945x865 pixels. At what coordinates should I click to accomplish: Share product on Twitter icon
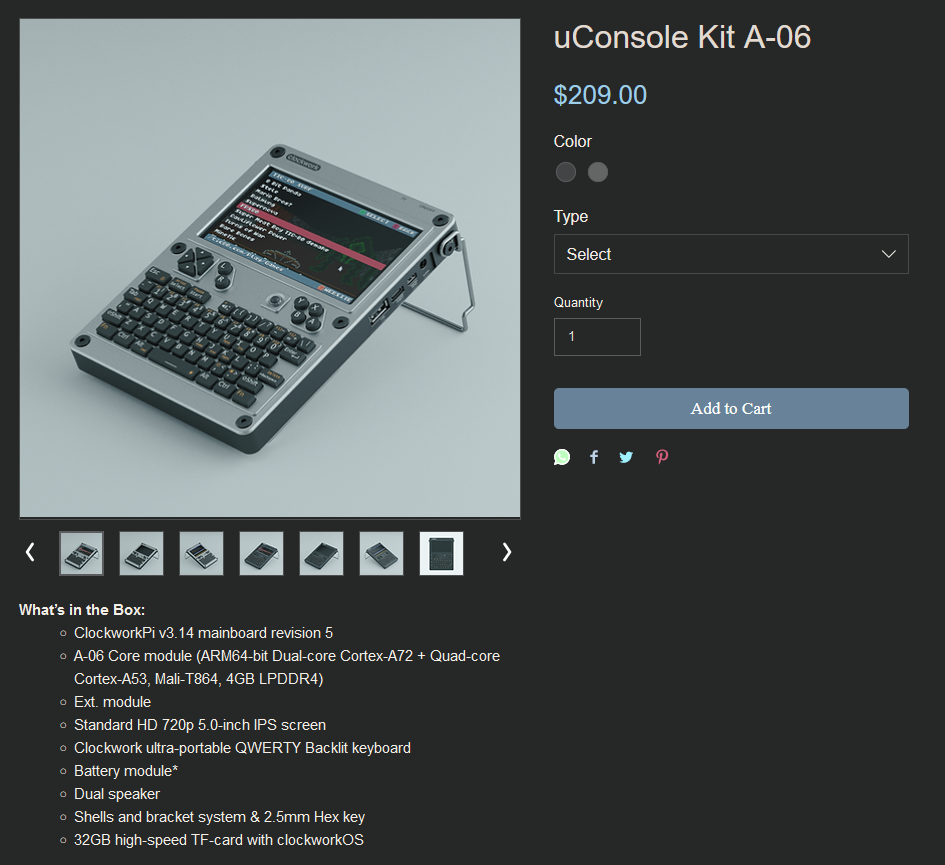[626, 457]
